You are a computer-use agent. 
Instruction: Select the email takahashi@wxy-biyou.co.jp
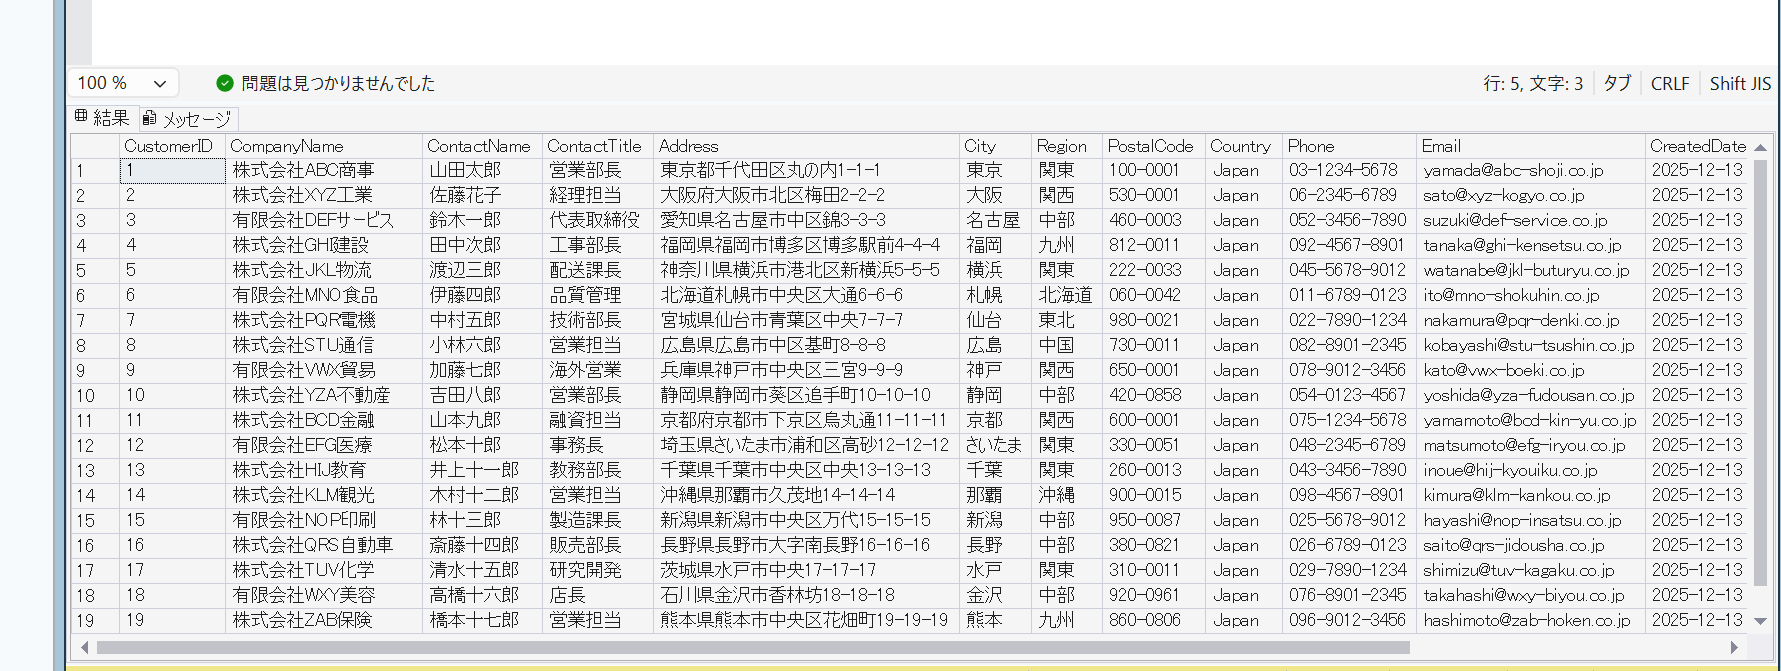point(1531,596)
